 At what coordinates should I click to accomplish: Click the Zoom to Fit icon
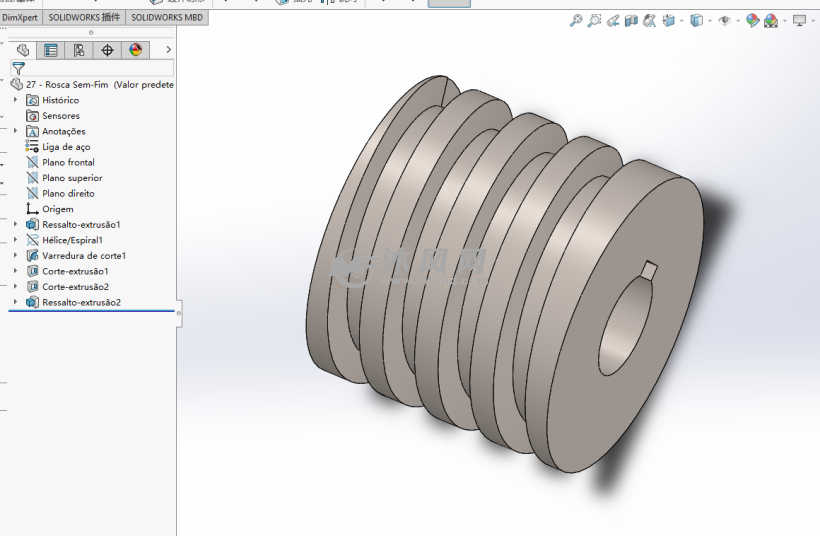pos(576,20)
